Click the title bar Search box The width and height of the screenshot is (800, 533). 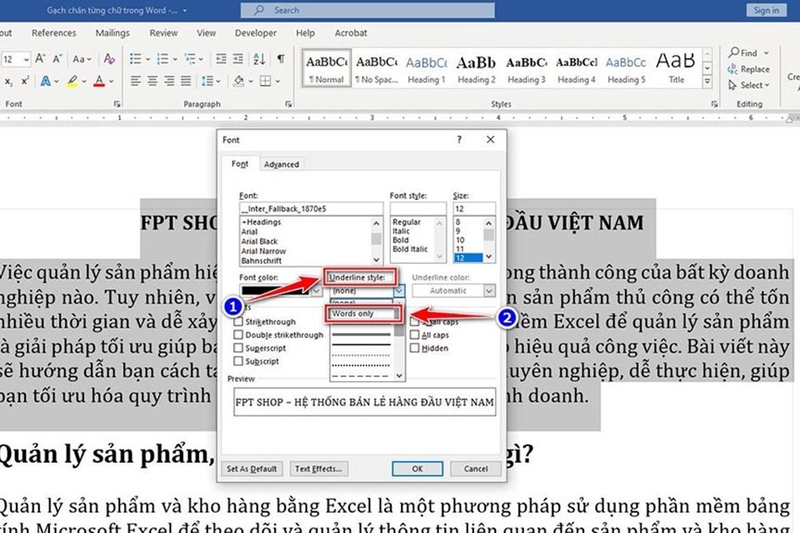[368, 10]
